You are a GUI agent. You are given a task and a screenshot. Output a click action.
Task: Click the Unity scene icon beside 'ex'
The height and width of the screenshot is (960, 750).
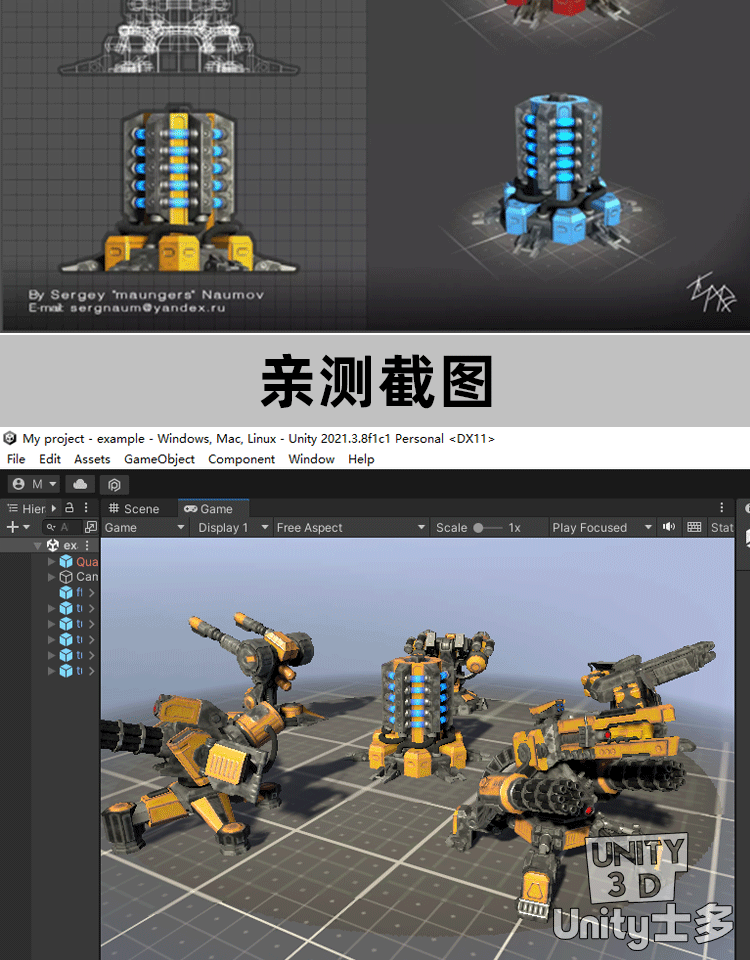click(53, 545)
